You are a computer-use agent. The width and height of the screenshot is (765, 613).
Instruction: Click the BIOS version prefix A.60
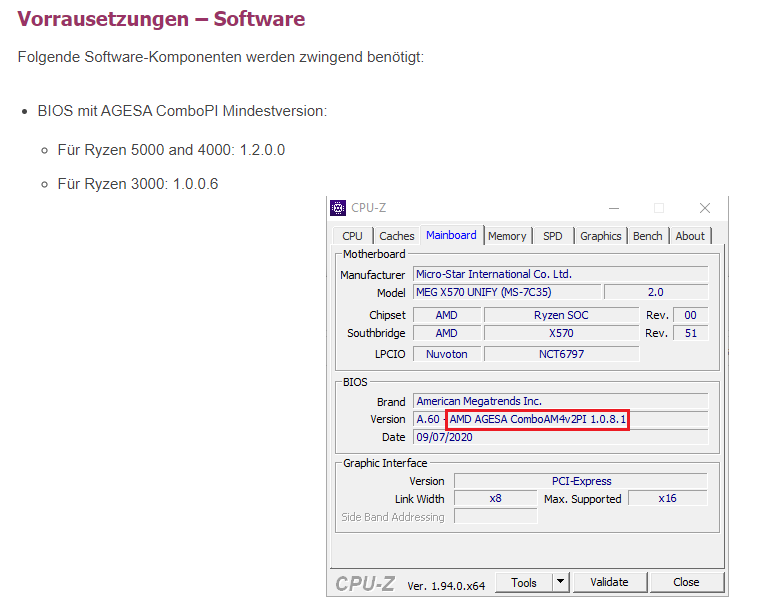click(428, 419)
